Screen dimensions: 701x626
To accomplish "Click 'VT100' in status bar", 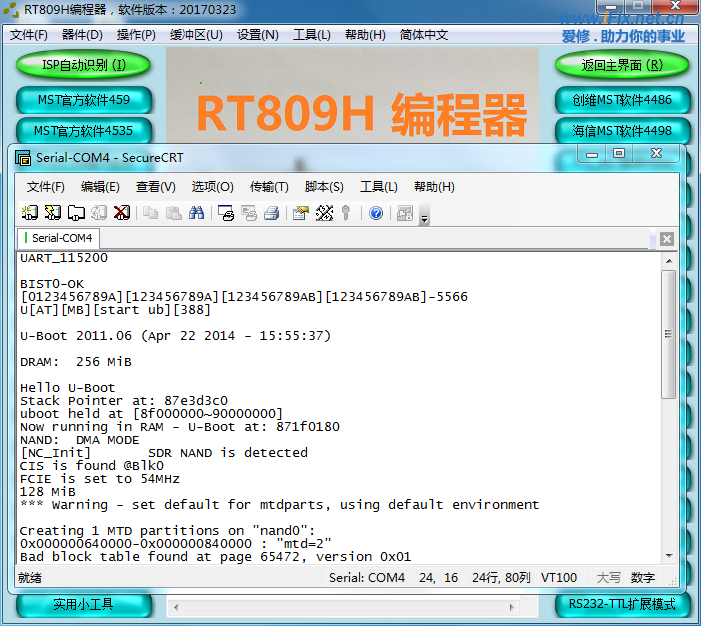I will point(559,578).
